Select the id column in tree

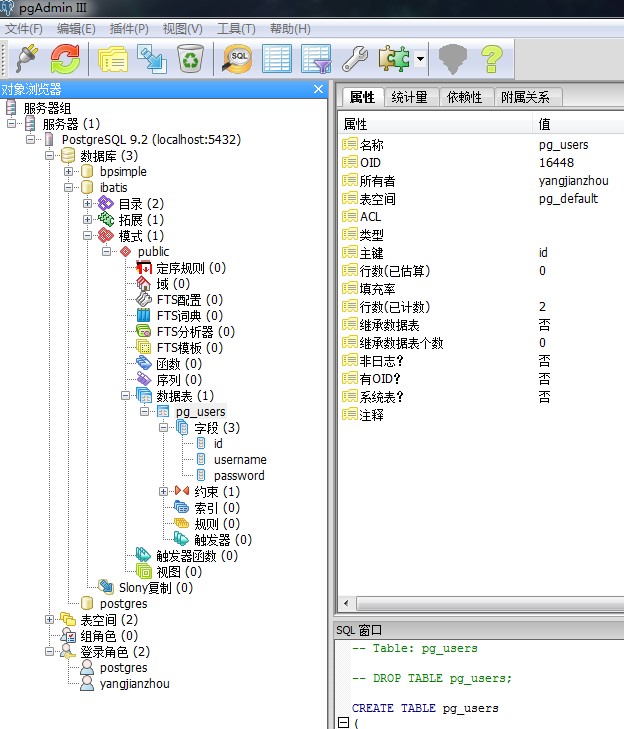(218, 444)
